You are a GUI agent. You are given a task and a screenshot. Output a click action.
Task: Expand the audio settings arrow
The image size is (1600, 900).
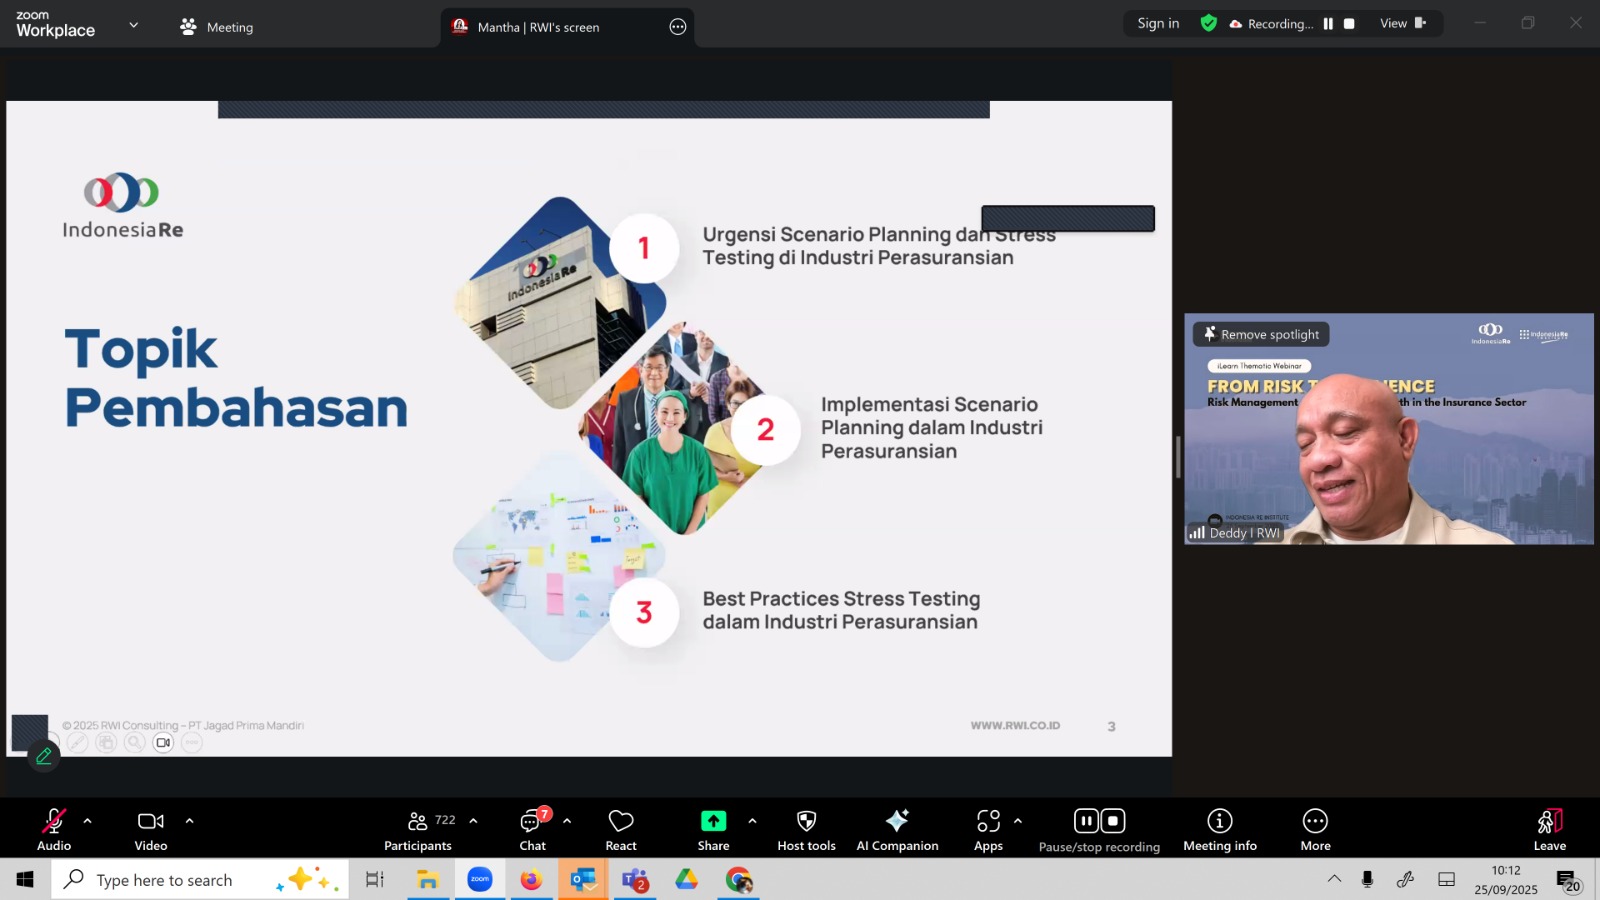(x=88, y=821)
